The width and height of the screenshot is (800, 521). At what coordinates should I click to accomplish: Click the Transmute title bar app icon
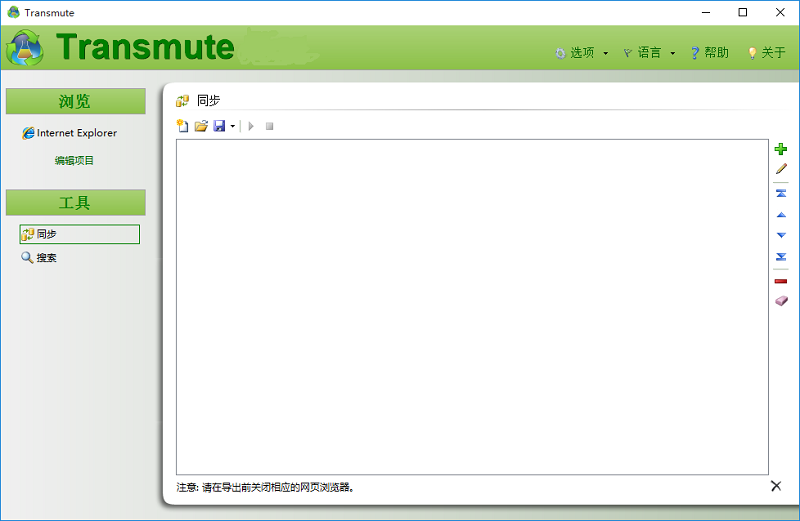point(13,12)
